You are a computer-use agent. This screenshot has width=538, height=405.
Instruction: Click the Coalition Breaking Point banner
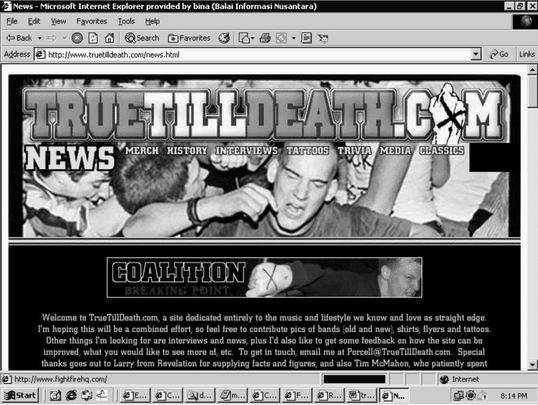point(264,277)
